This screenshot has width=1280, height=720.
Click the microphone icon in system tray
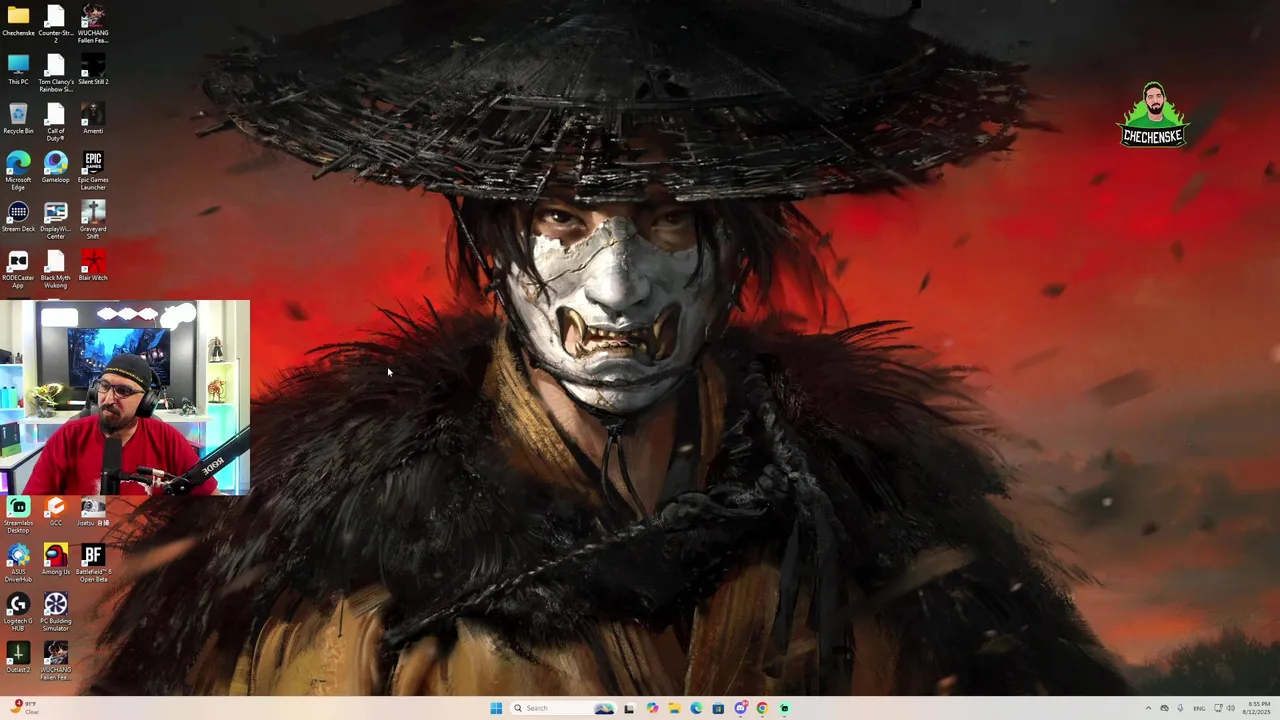[x=1180, y=708]
